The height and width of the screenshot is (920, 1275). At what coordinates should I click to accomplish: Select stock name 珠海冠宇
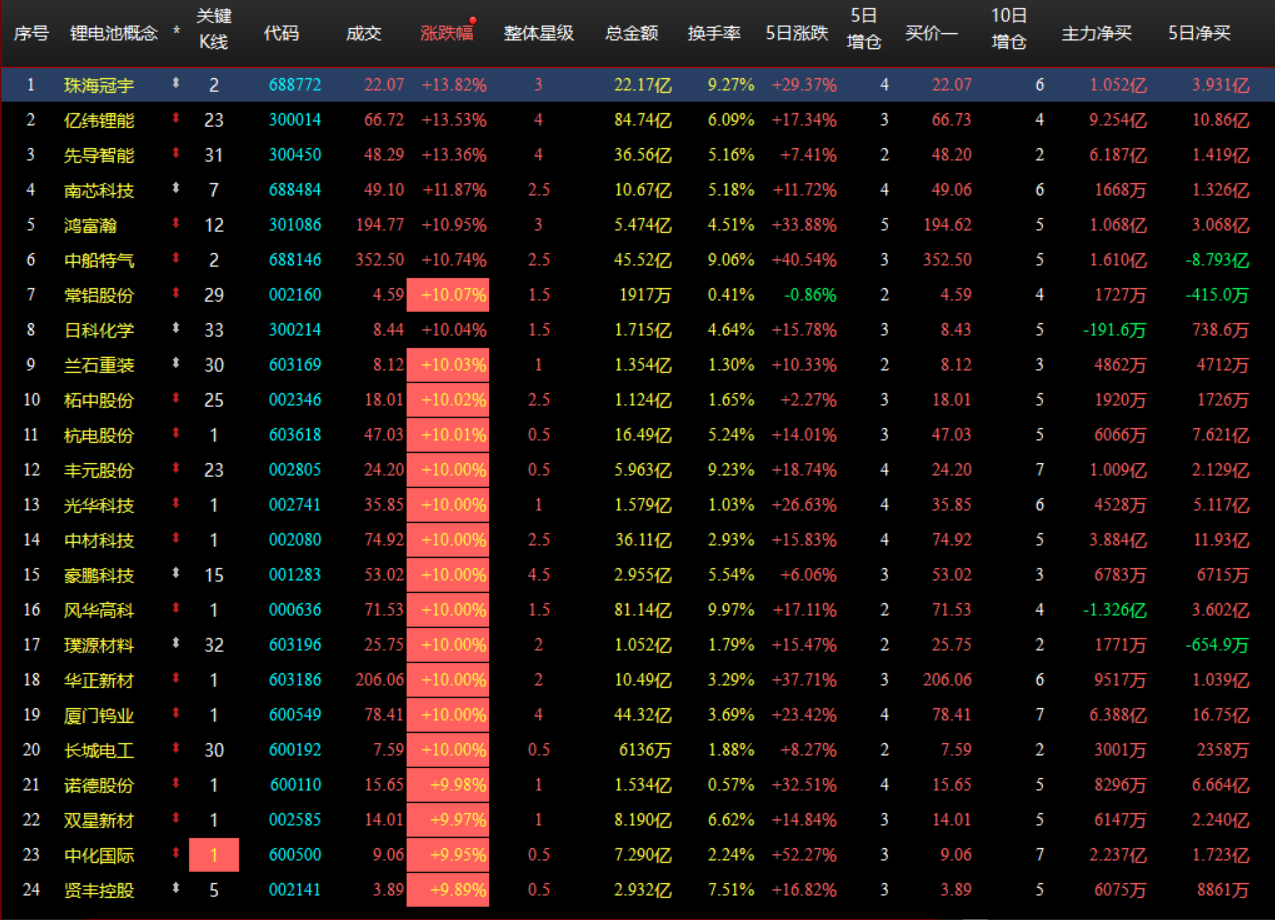99,85
